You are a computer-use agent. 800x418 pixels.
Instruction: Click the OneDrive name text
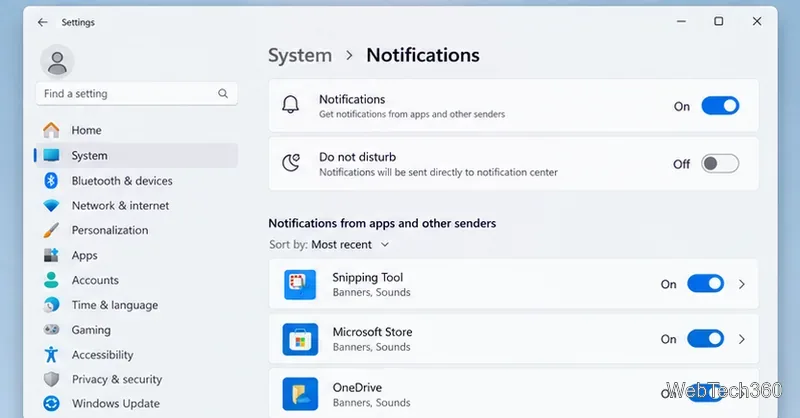(357, 387)
